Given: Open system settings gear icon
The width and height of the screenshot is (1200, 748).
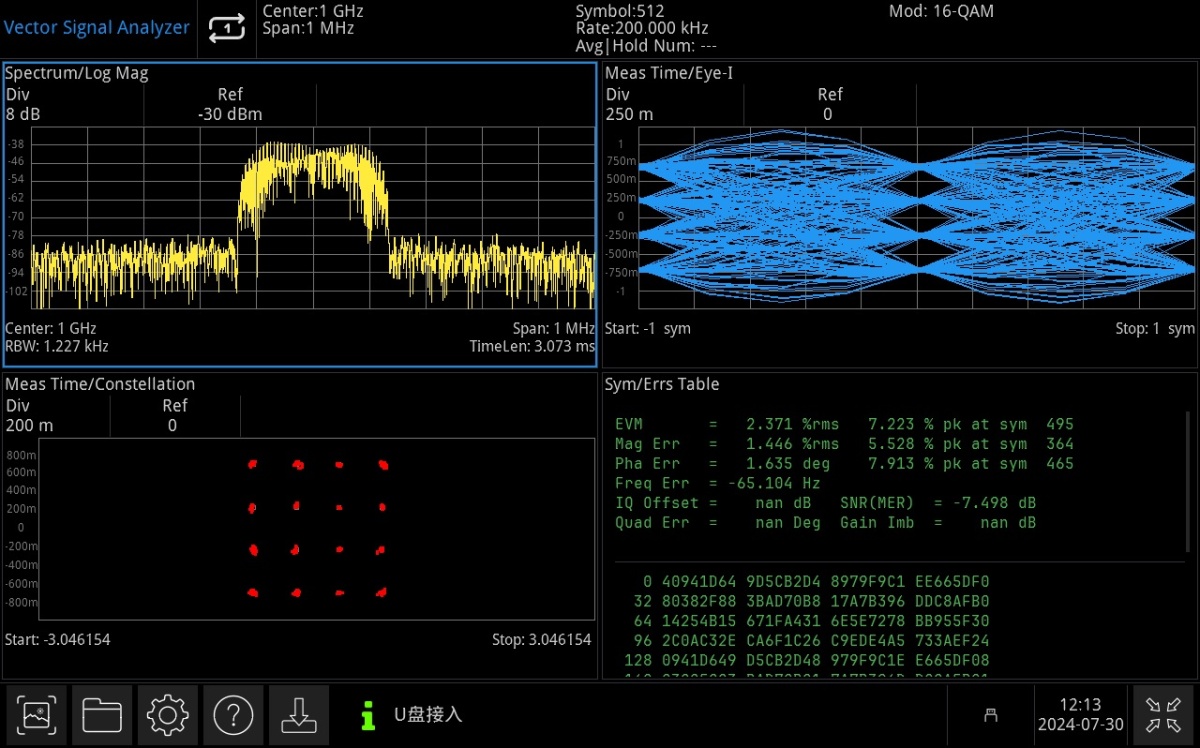Looking at the screenshot, I should coord(167,714).
